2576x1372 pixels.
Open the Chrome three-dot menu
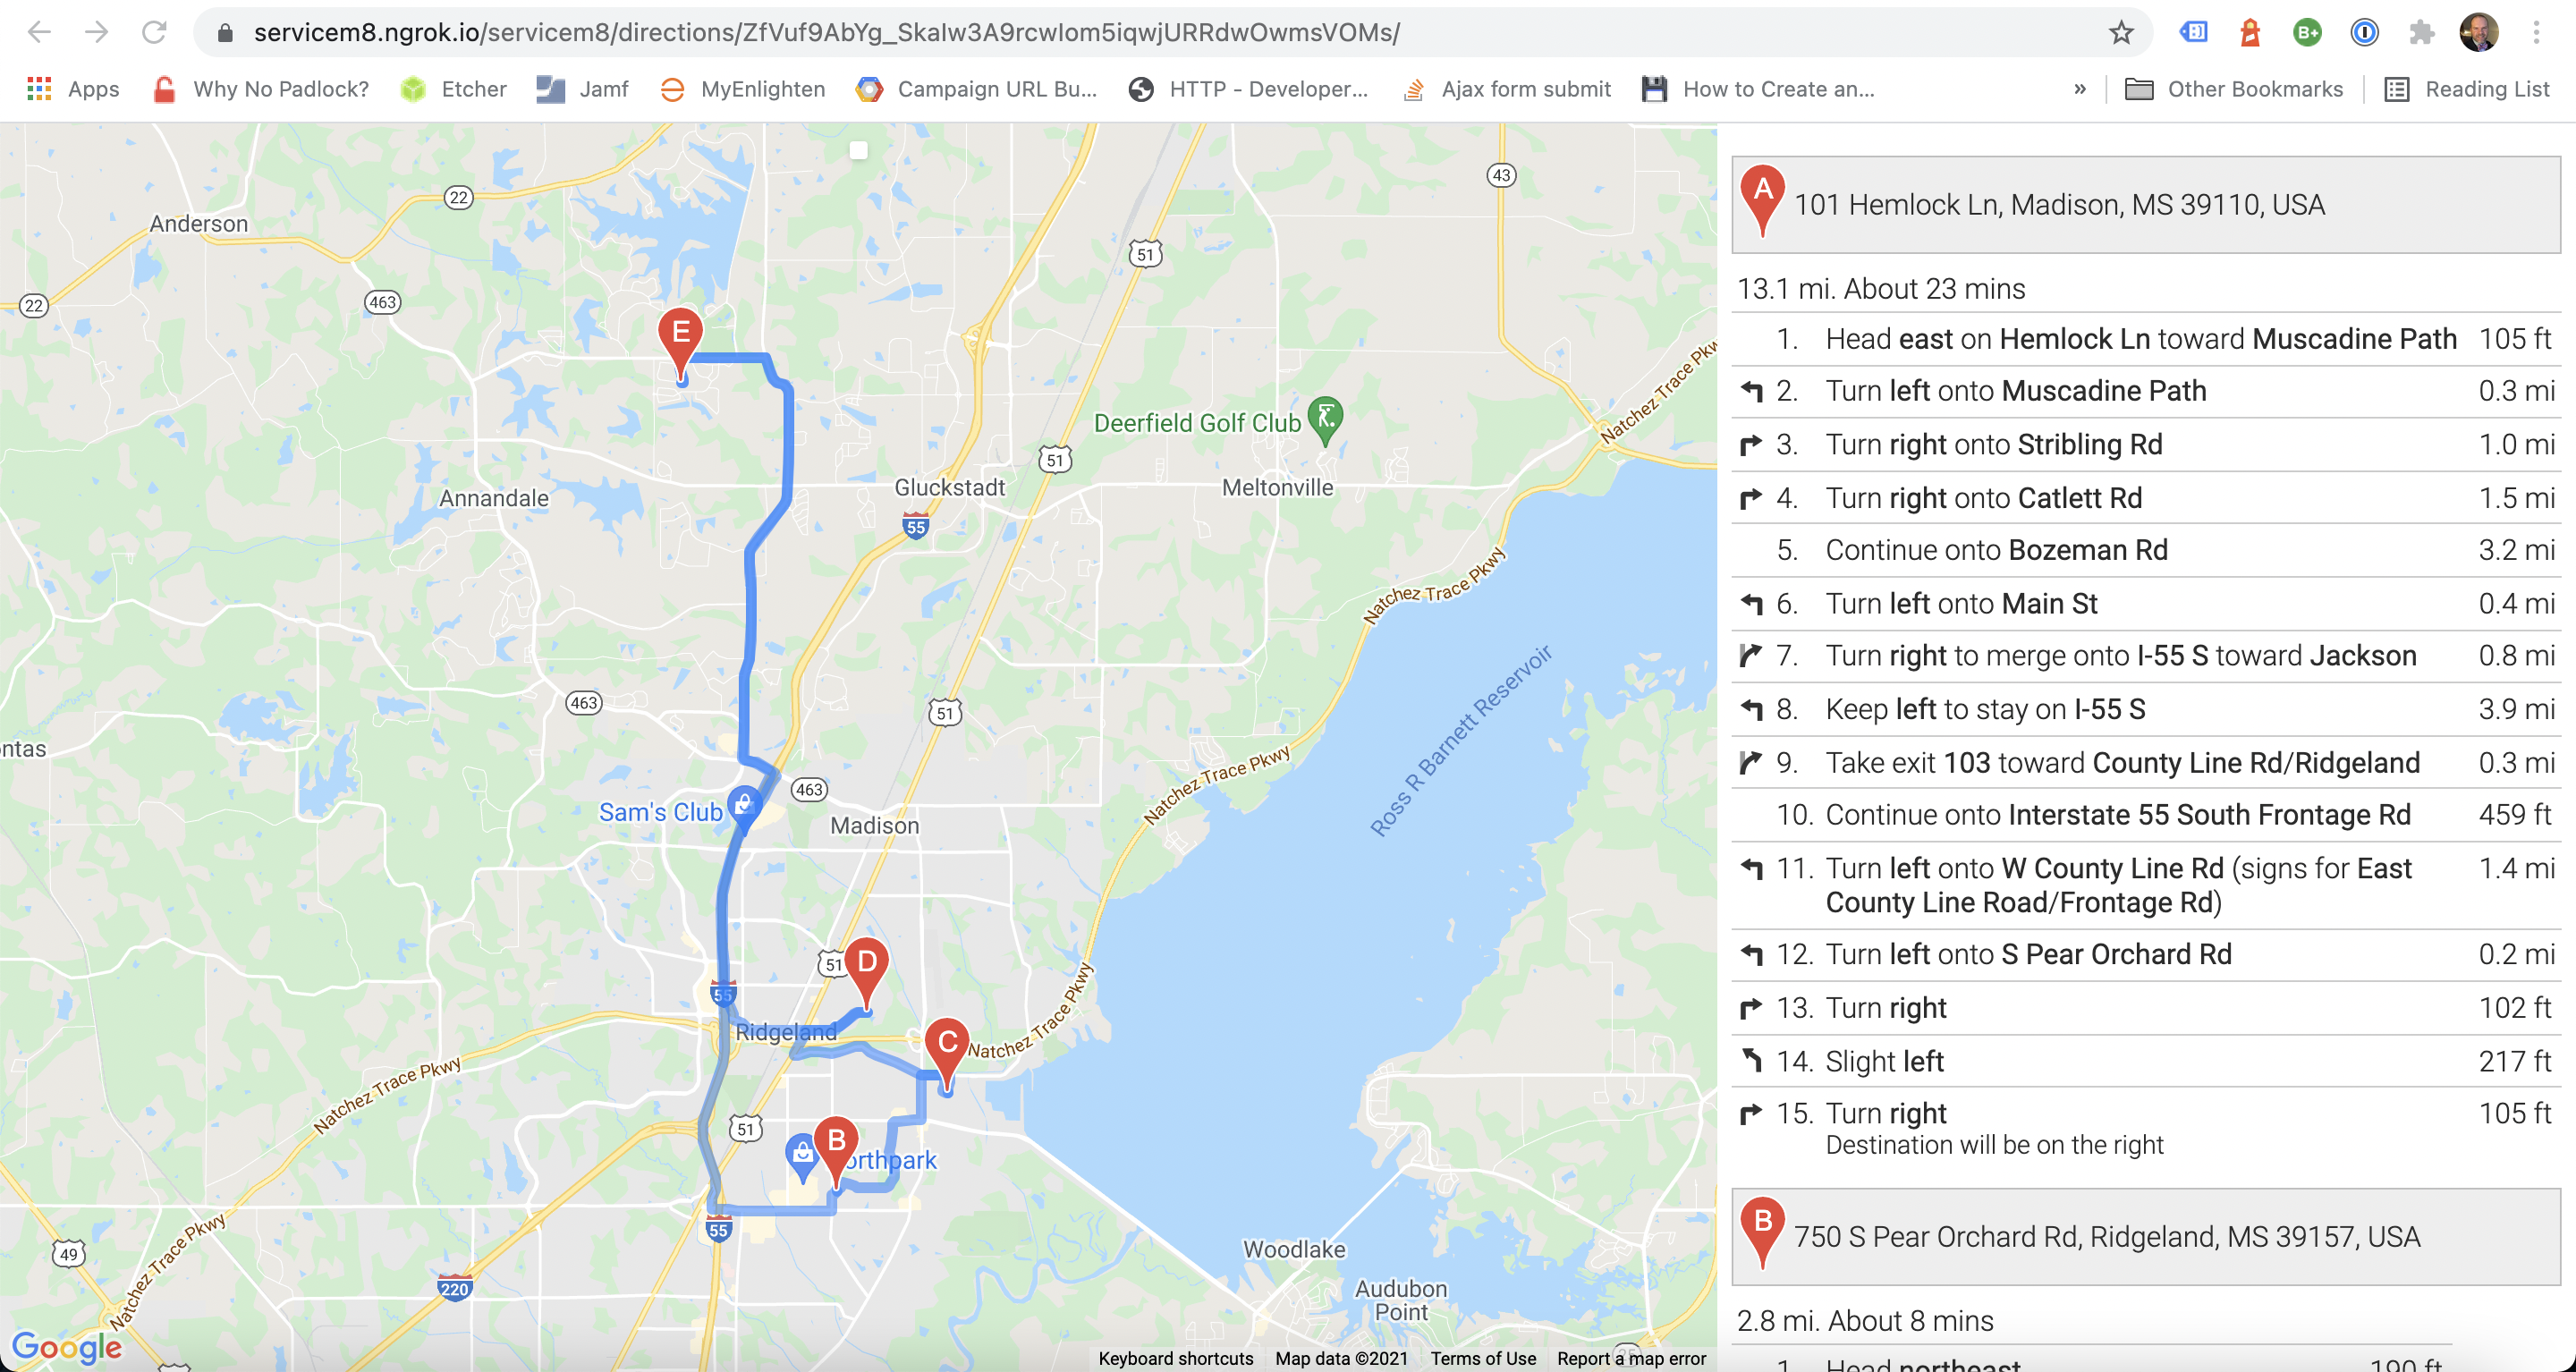click(2536, 32)
